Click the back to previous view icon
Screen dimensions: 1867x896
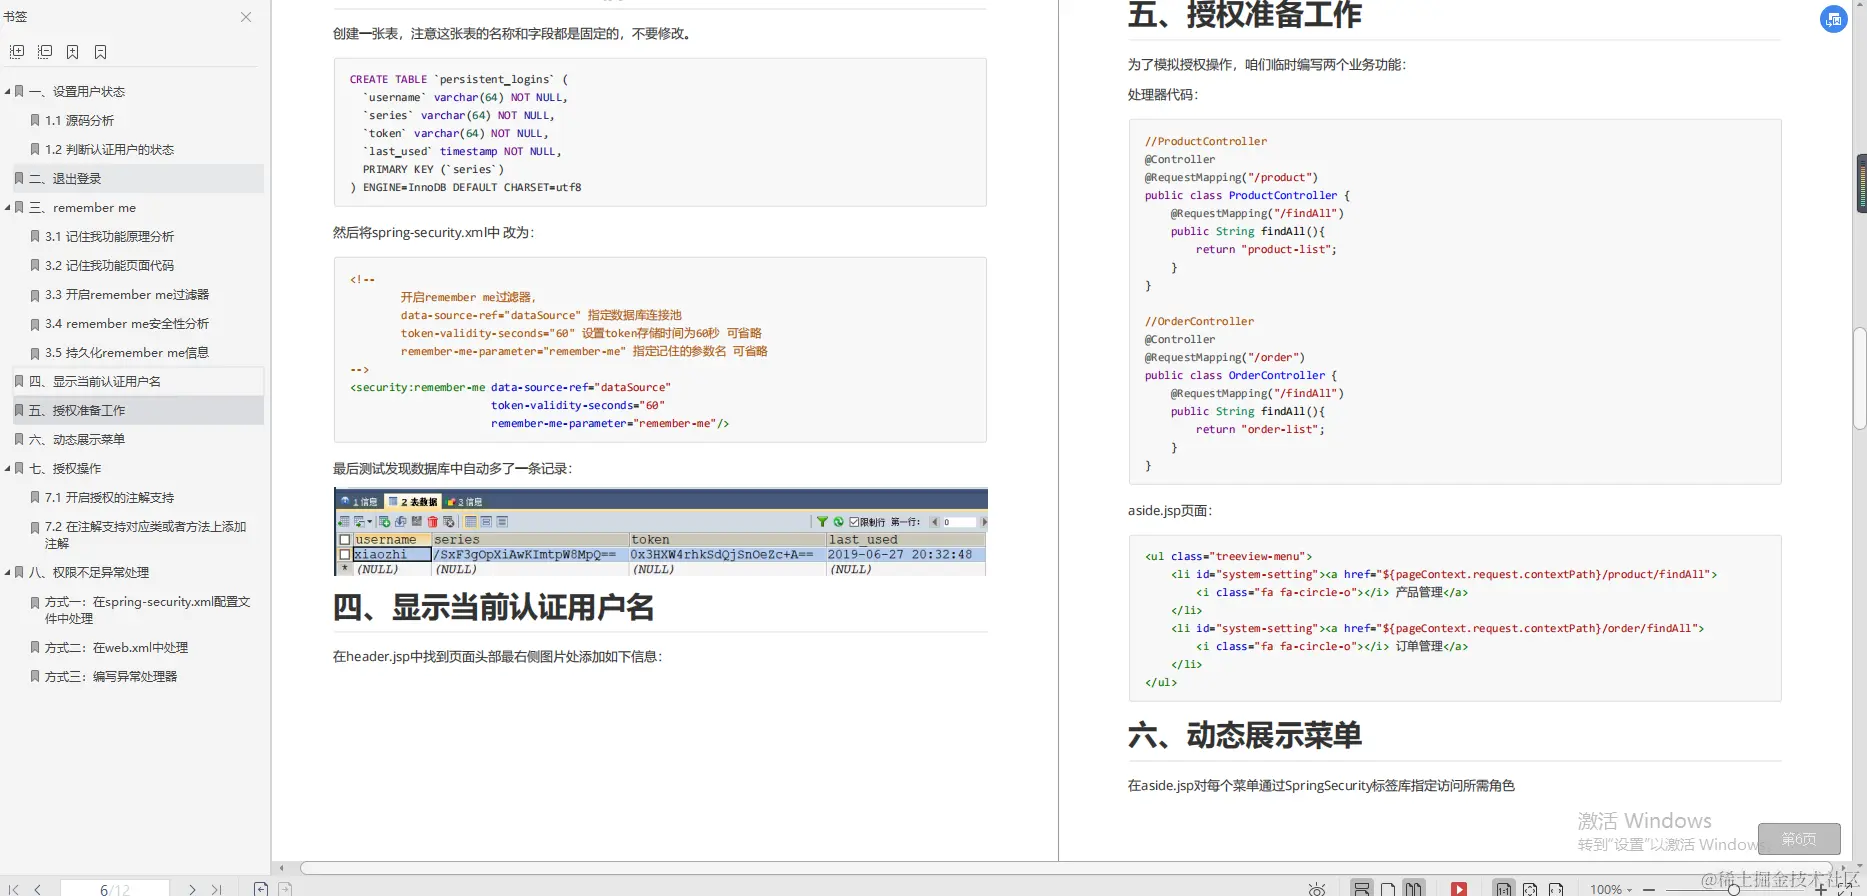click(261, 888)
